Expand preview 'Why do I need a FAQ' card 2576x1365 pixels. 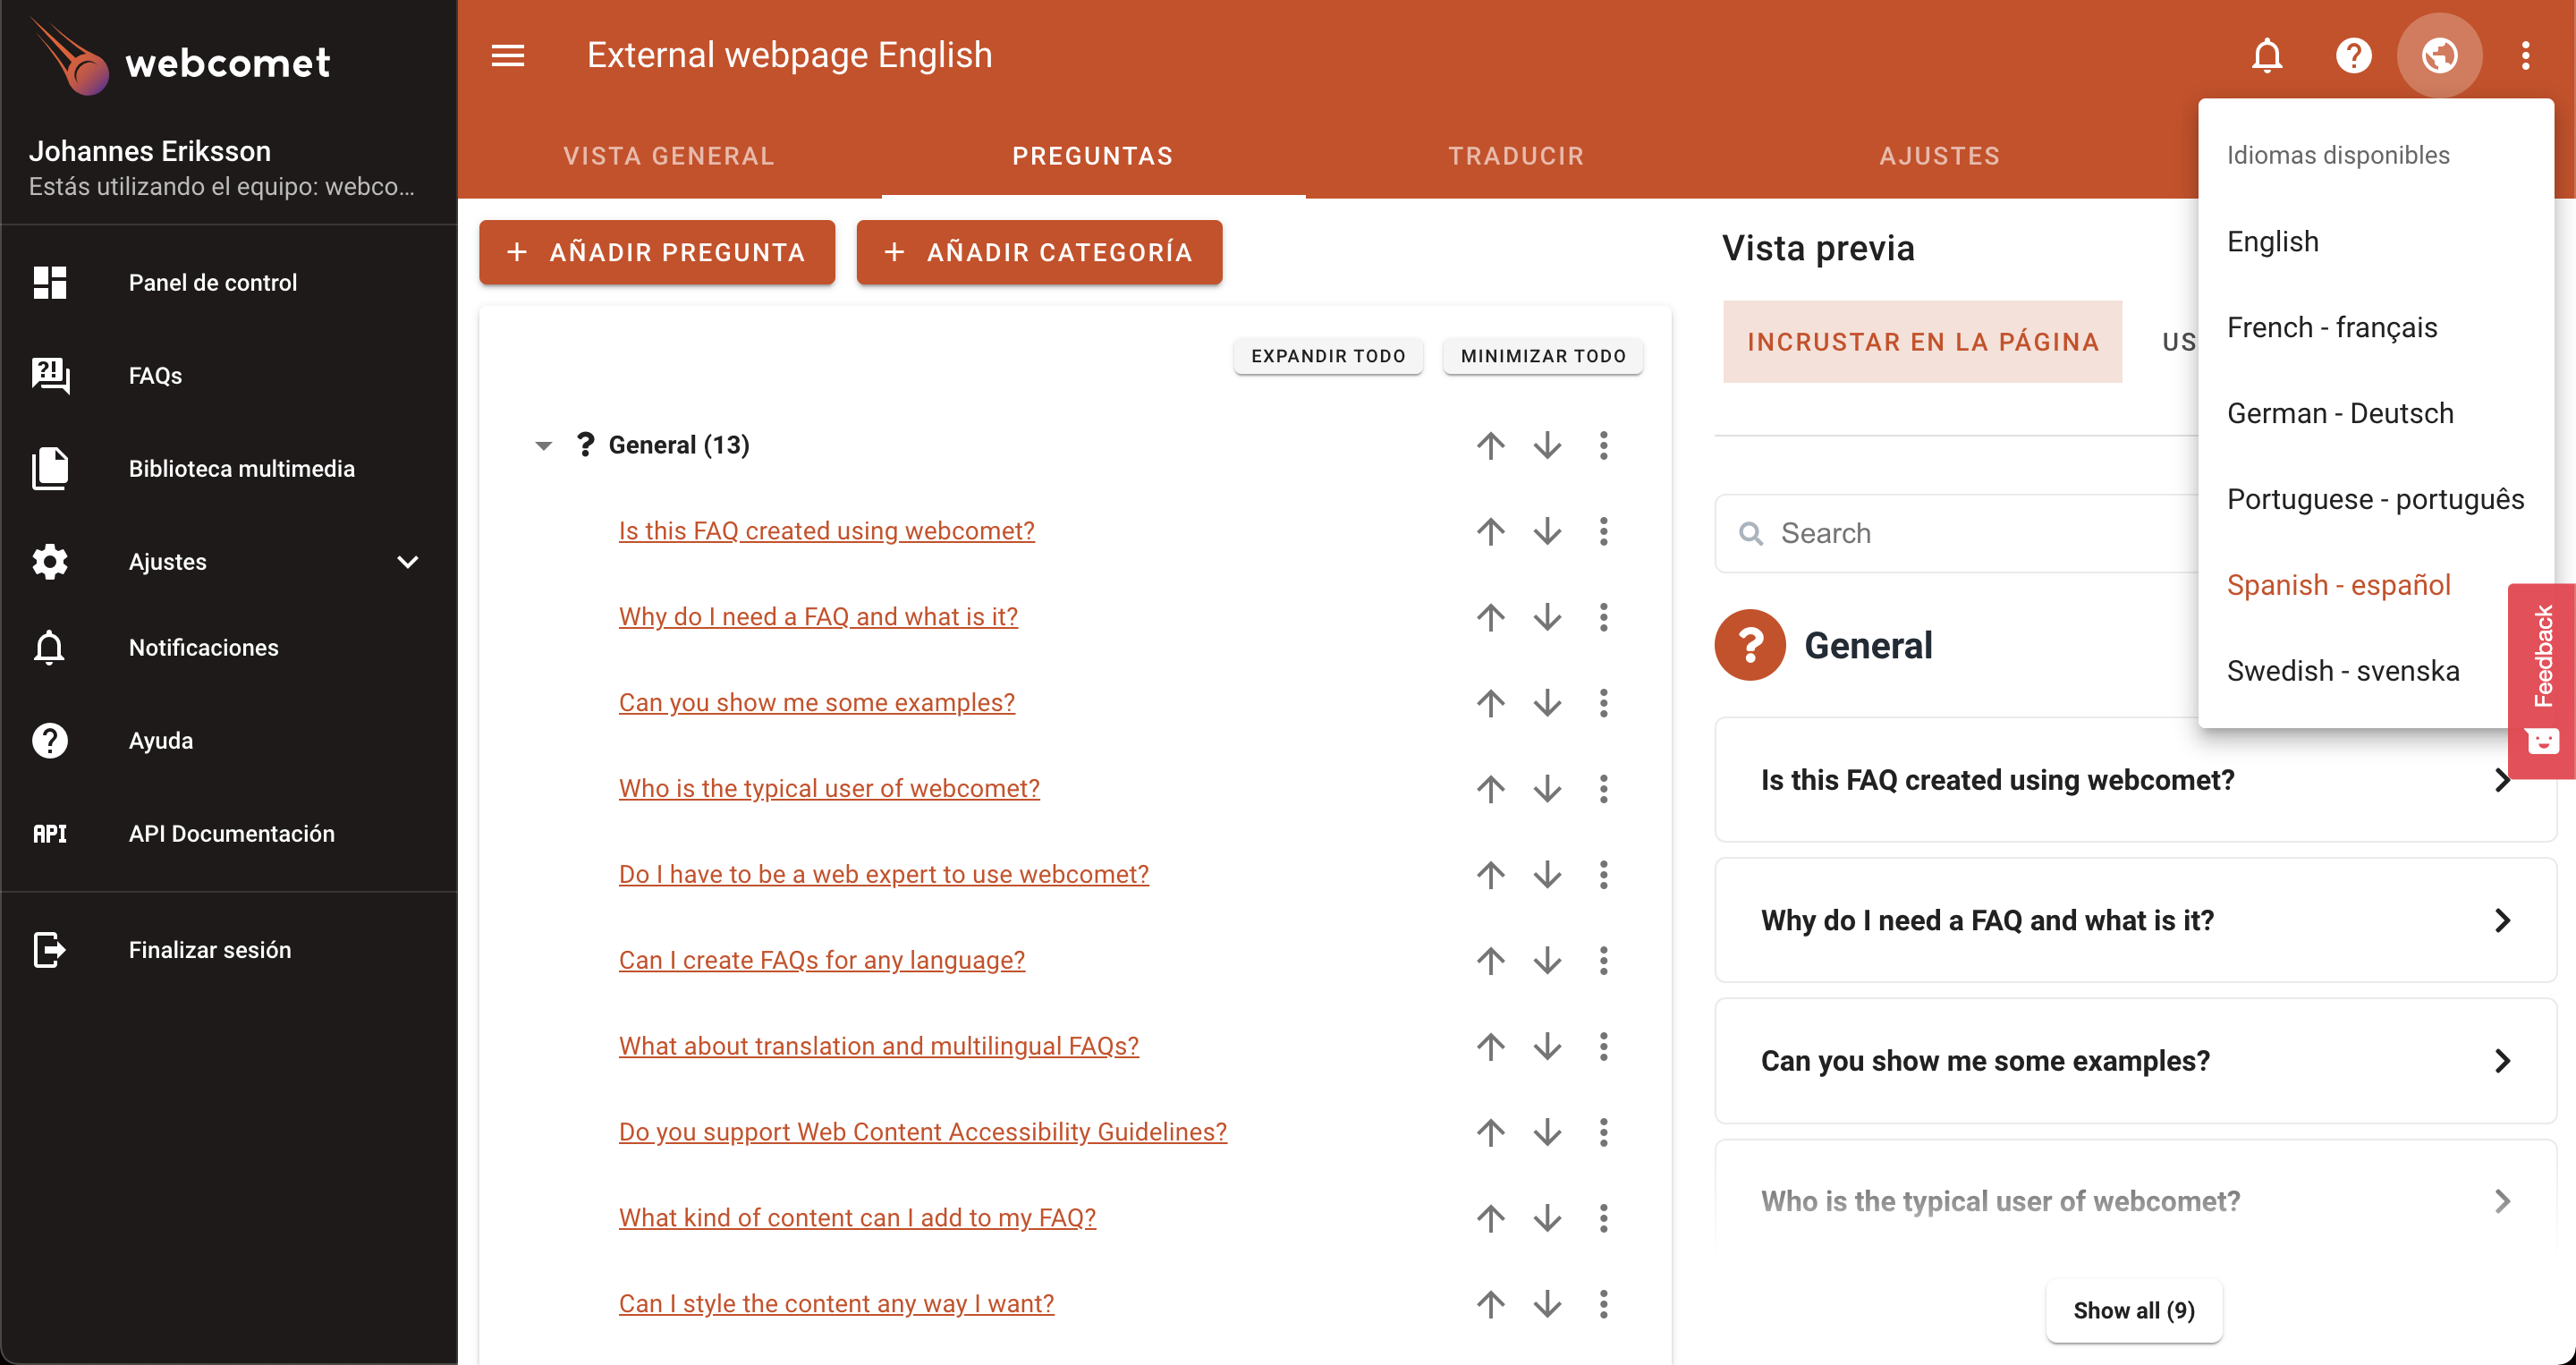point(2135,921)
